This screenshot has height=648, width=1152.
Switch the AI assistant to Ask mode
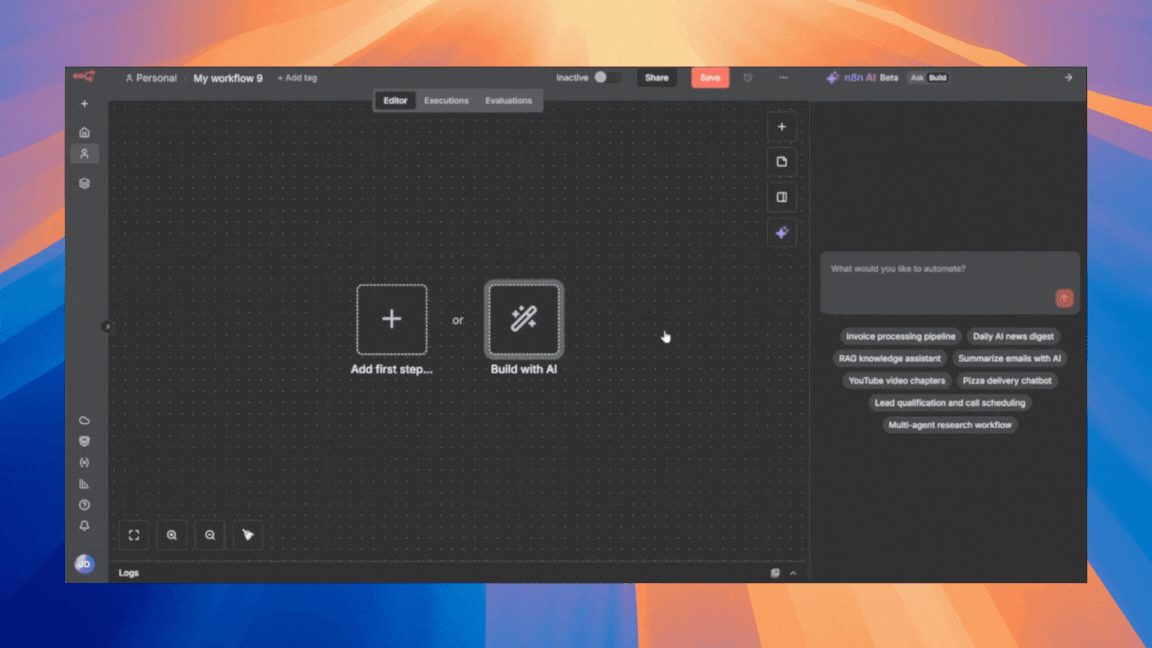click(x=917, y=77)
